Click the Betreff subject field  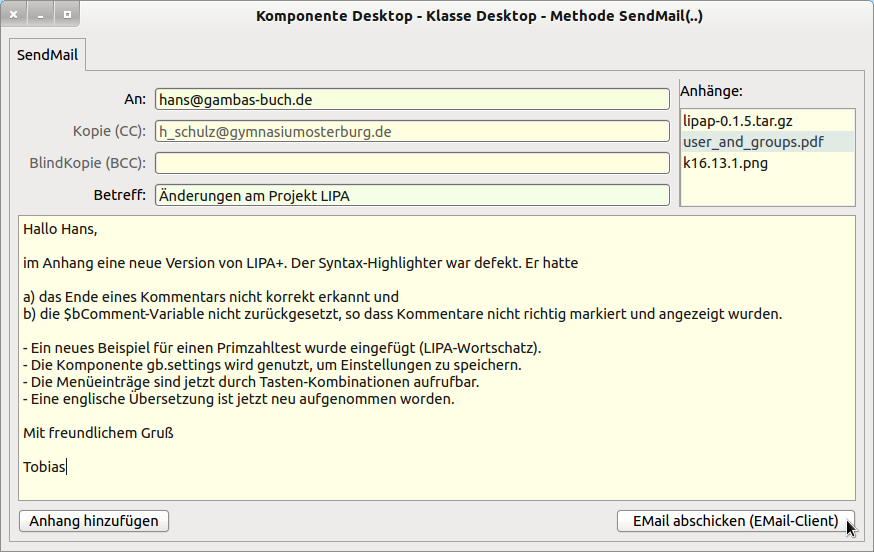click(412, 195)
